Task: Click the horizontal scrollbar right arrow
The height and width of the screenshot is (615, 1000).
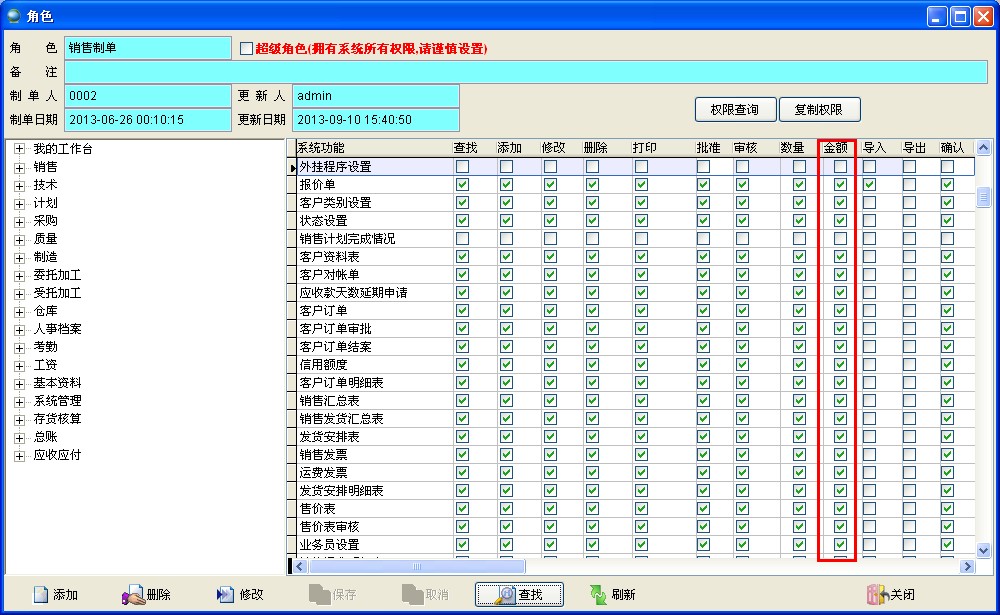Action: pyautogui.click(x=966, y=566)
